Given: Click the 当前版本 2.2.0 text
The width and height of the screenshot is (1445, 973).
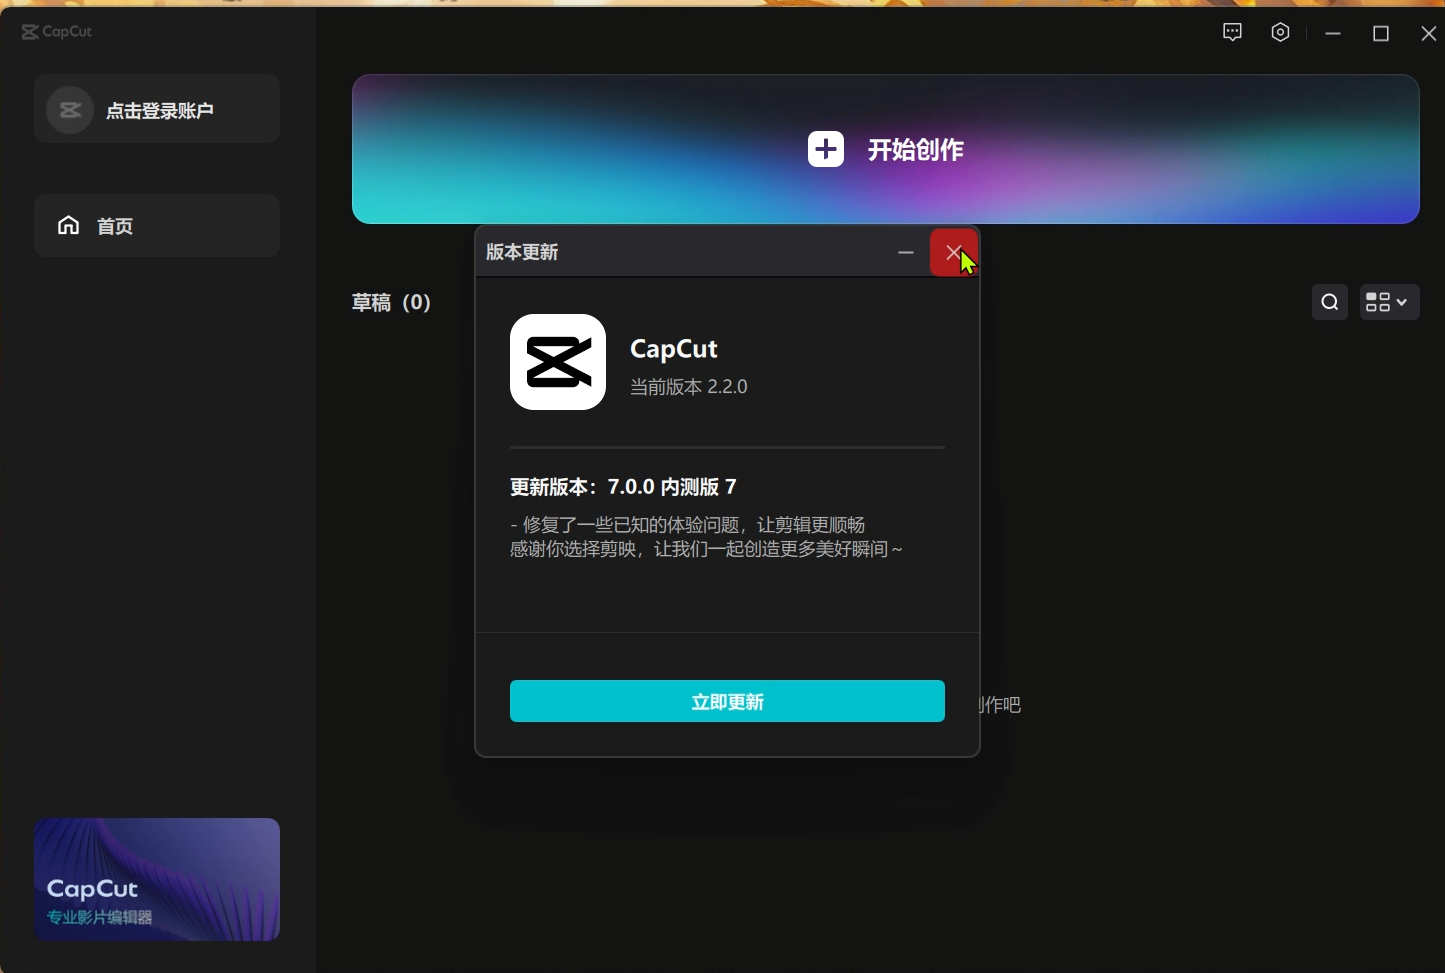Looking at the screenshot, I should (688, 387).
